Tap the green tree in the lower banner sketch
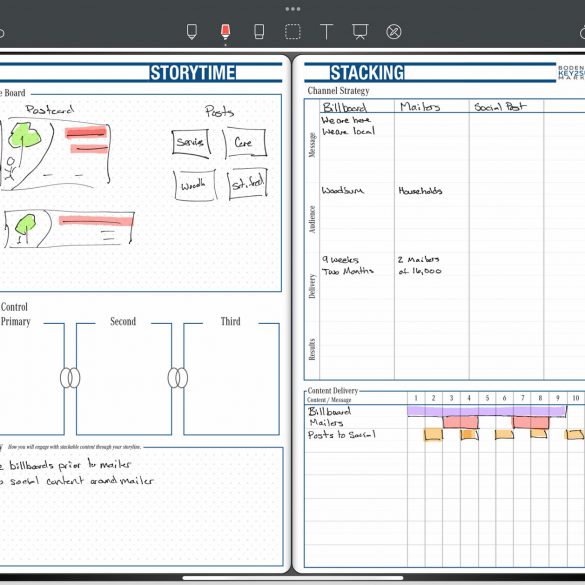 point(26,225)
